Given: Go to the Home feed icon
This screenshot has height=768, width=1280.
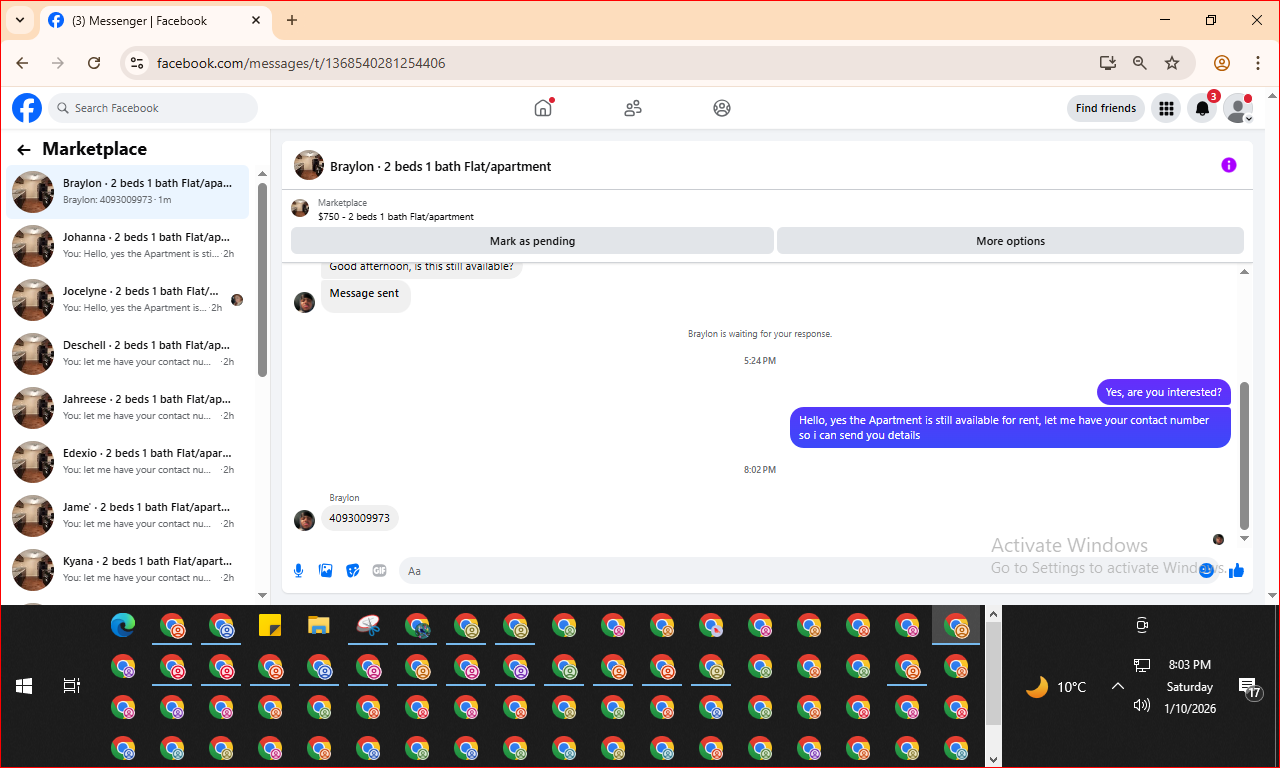Looking at the screenshot, I should (x=543, y=108).
